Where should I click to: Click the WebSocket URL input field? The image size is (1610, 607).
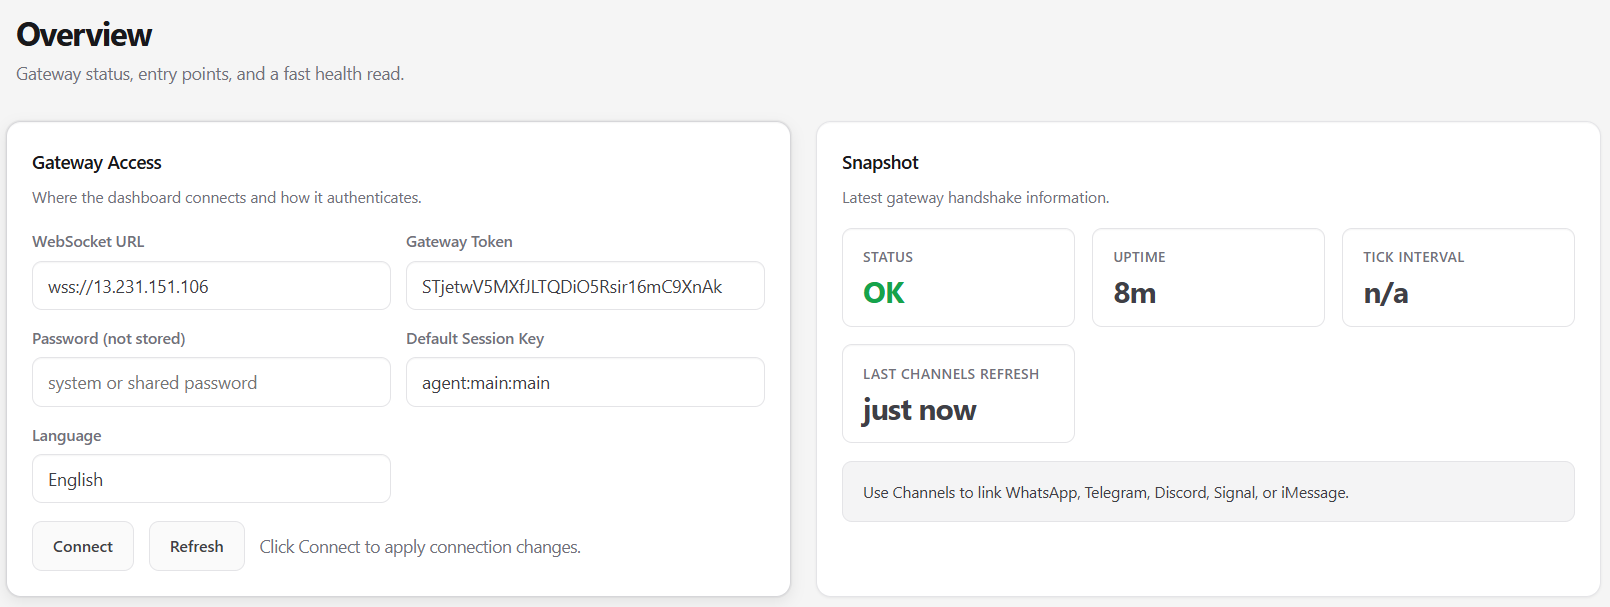[x=211, y=286]
